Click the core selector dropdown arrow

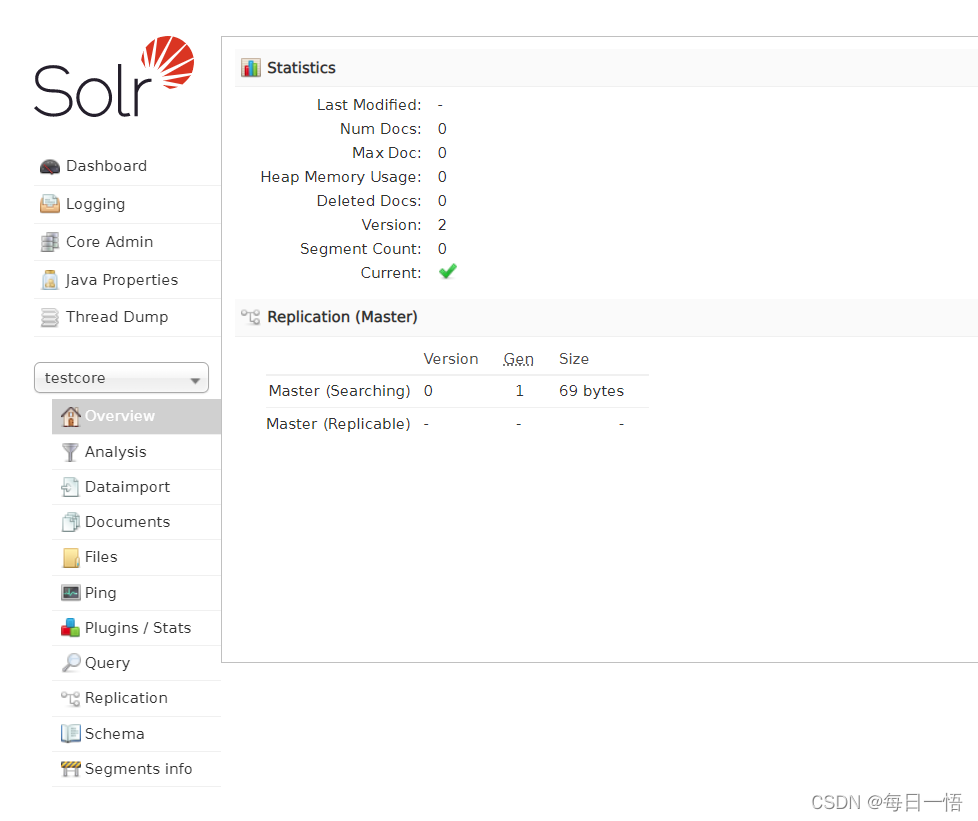[x=195, y=380]
